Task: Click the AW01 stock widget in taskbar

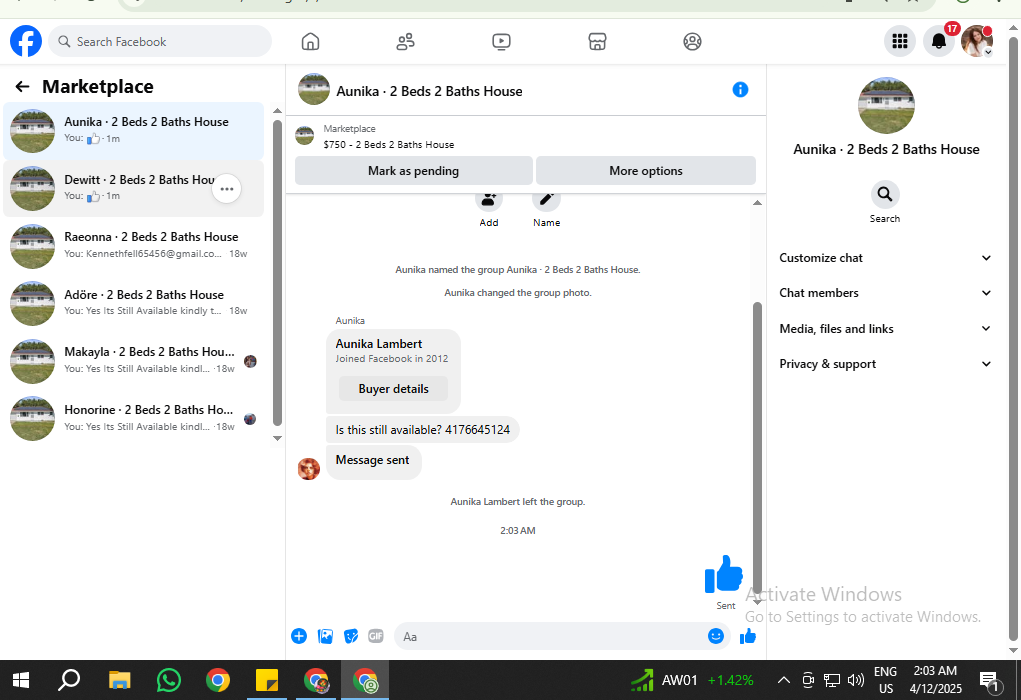Action: click(692, 680)
